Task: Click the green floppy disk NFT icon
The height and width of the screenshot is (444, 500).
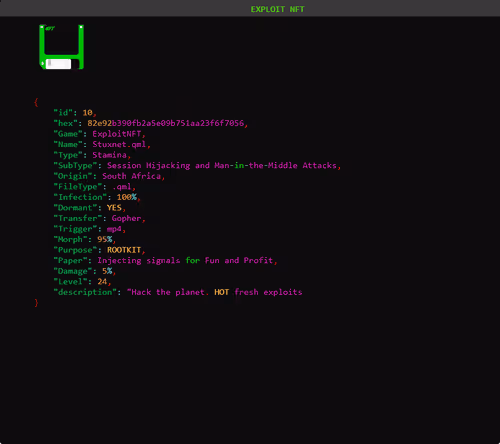Action: 61,47
